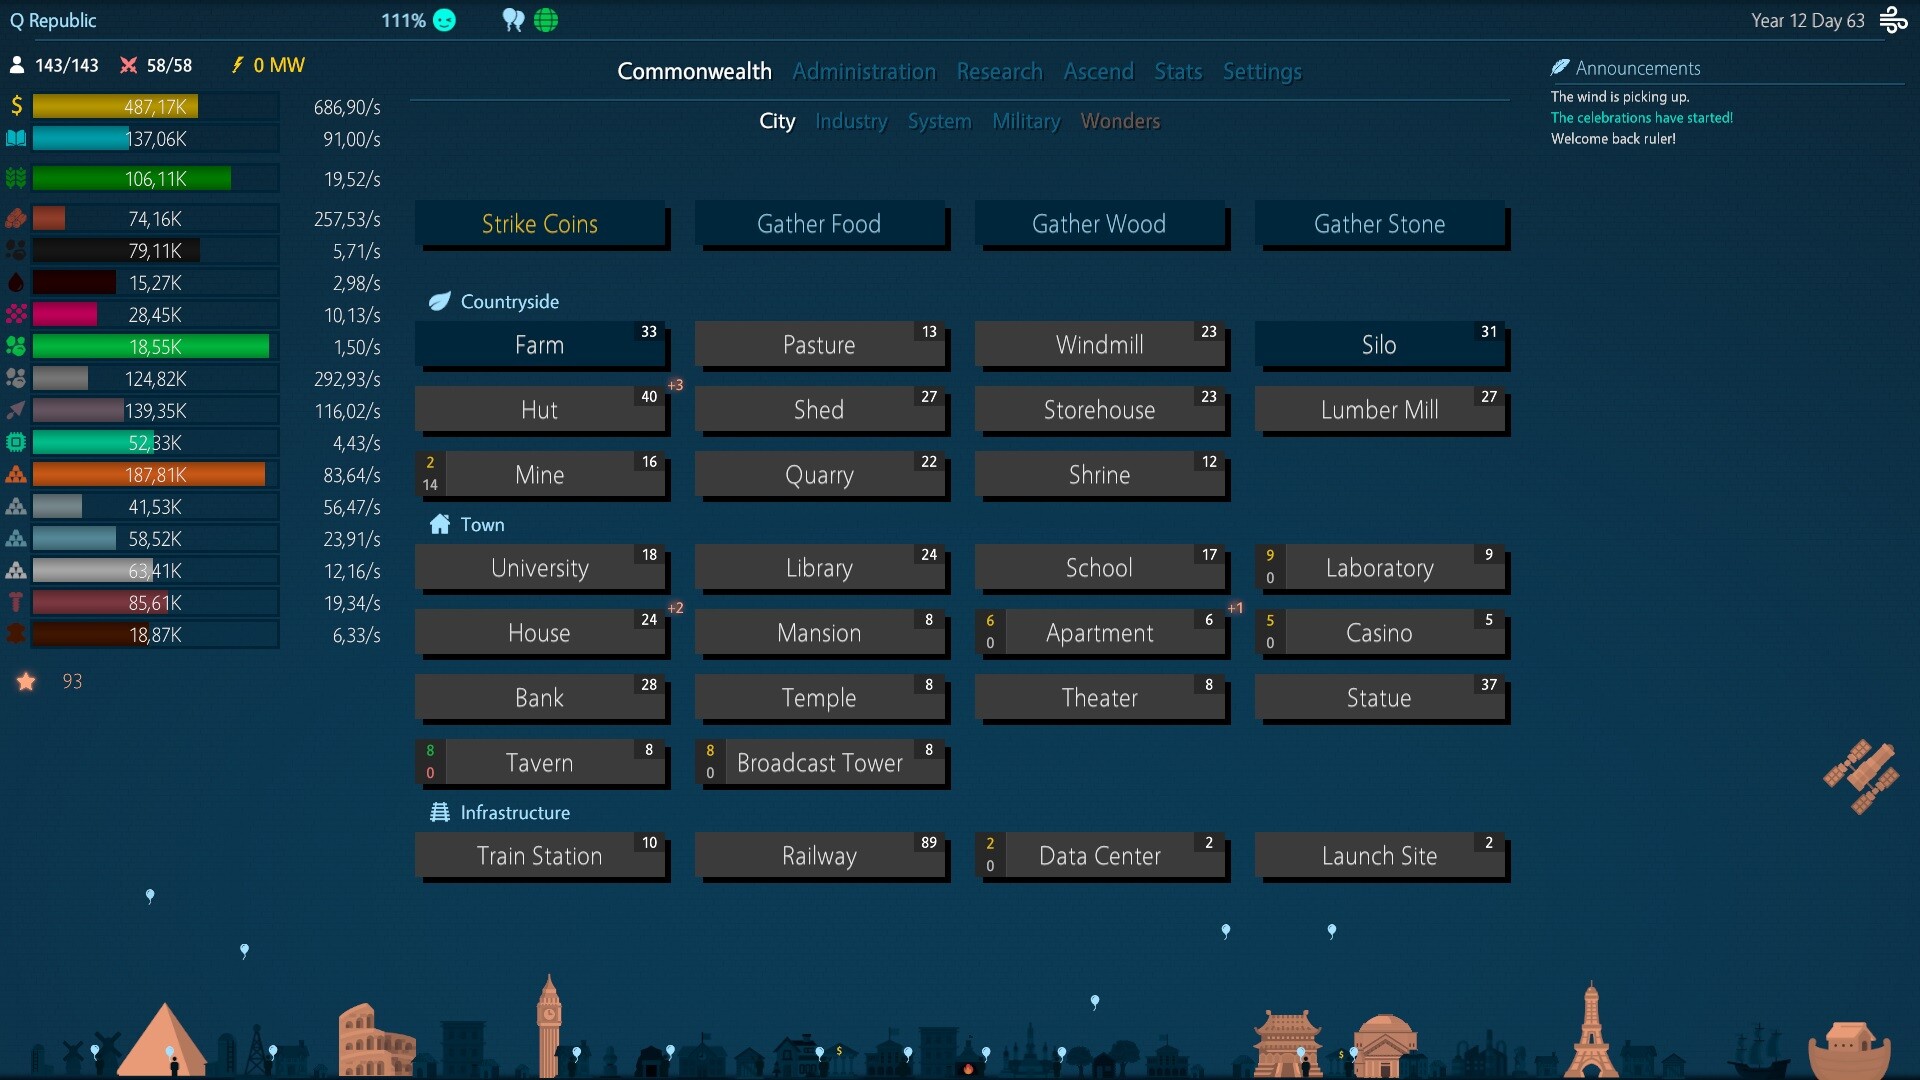Click the yellow star rating icon
The height and width of the screenshot is (1080, 1920).
coord(27,681)
